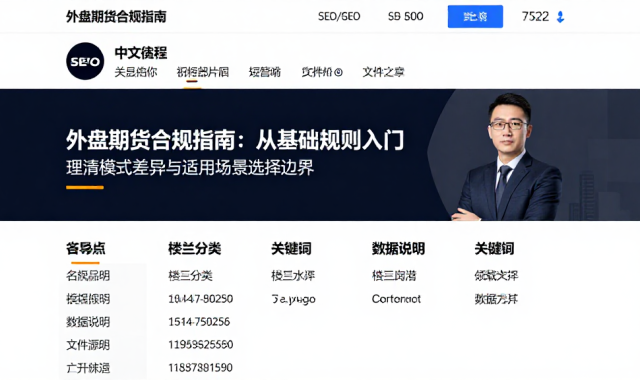Viewport: 640px width, 380px height.
Task: Switch to the 短管晰 tab
Action: click(264, 72)
